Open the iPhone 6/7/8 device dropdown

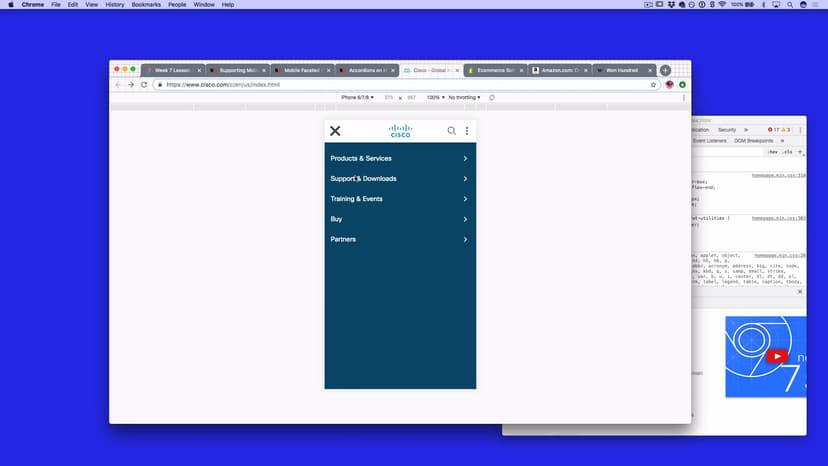(x=358, y=98)
